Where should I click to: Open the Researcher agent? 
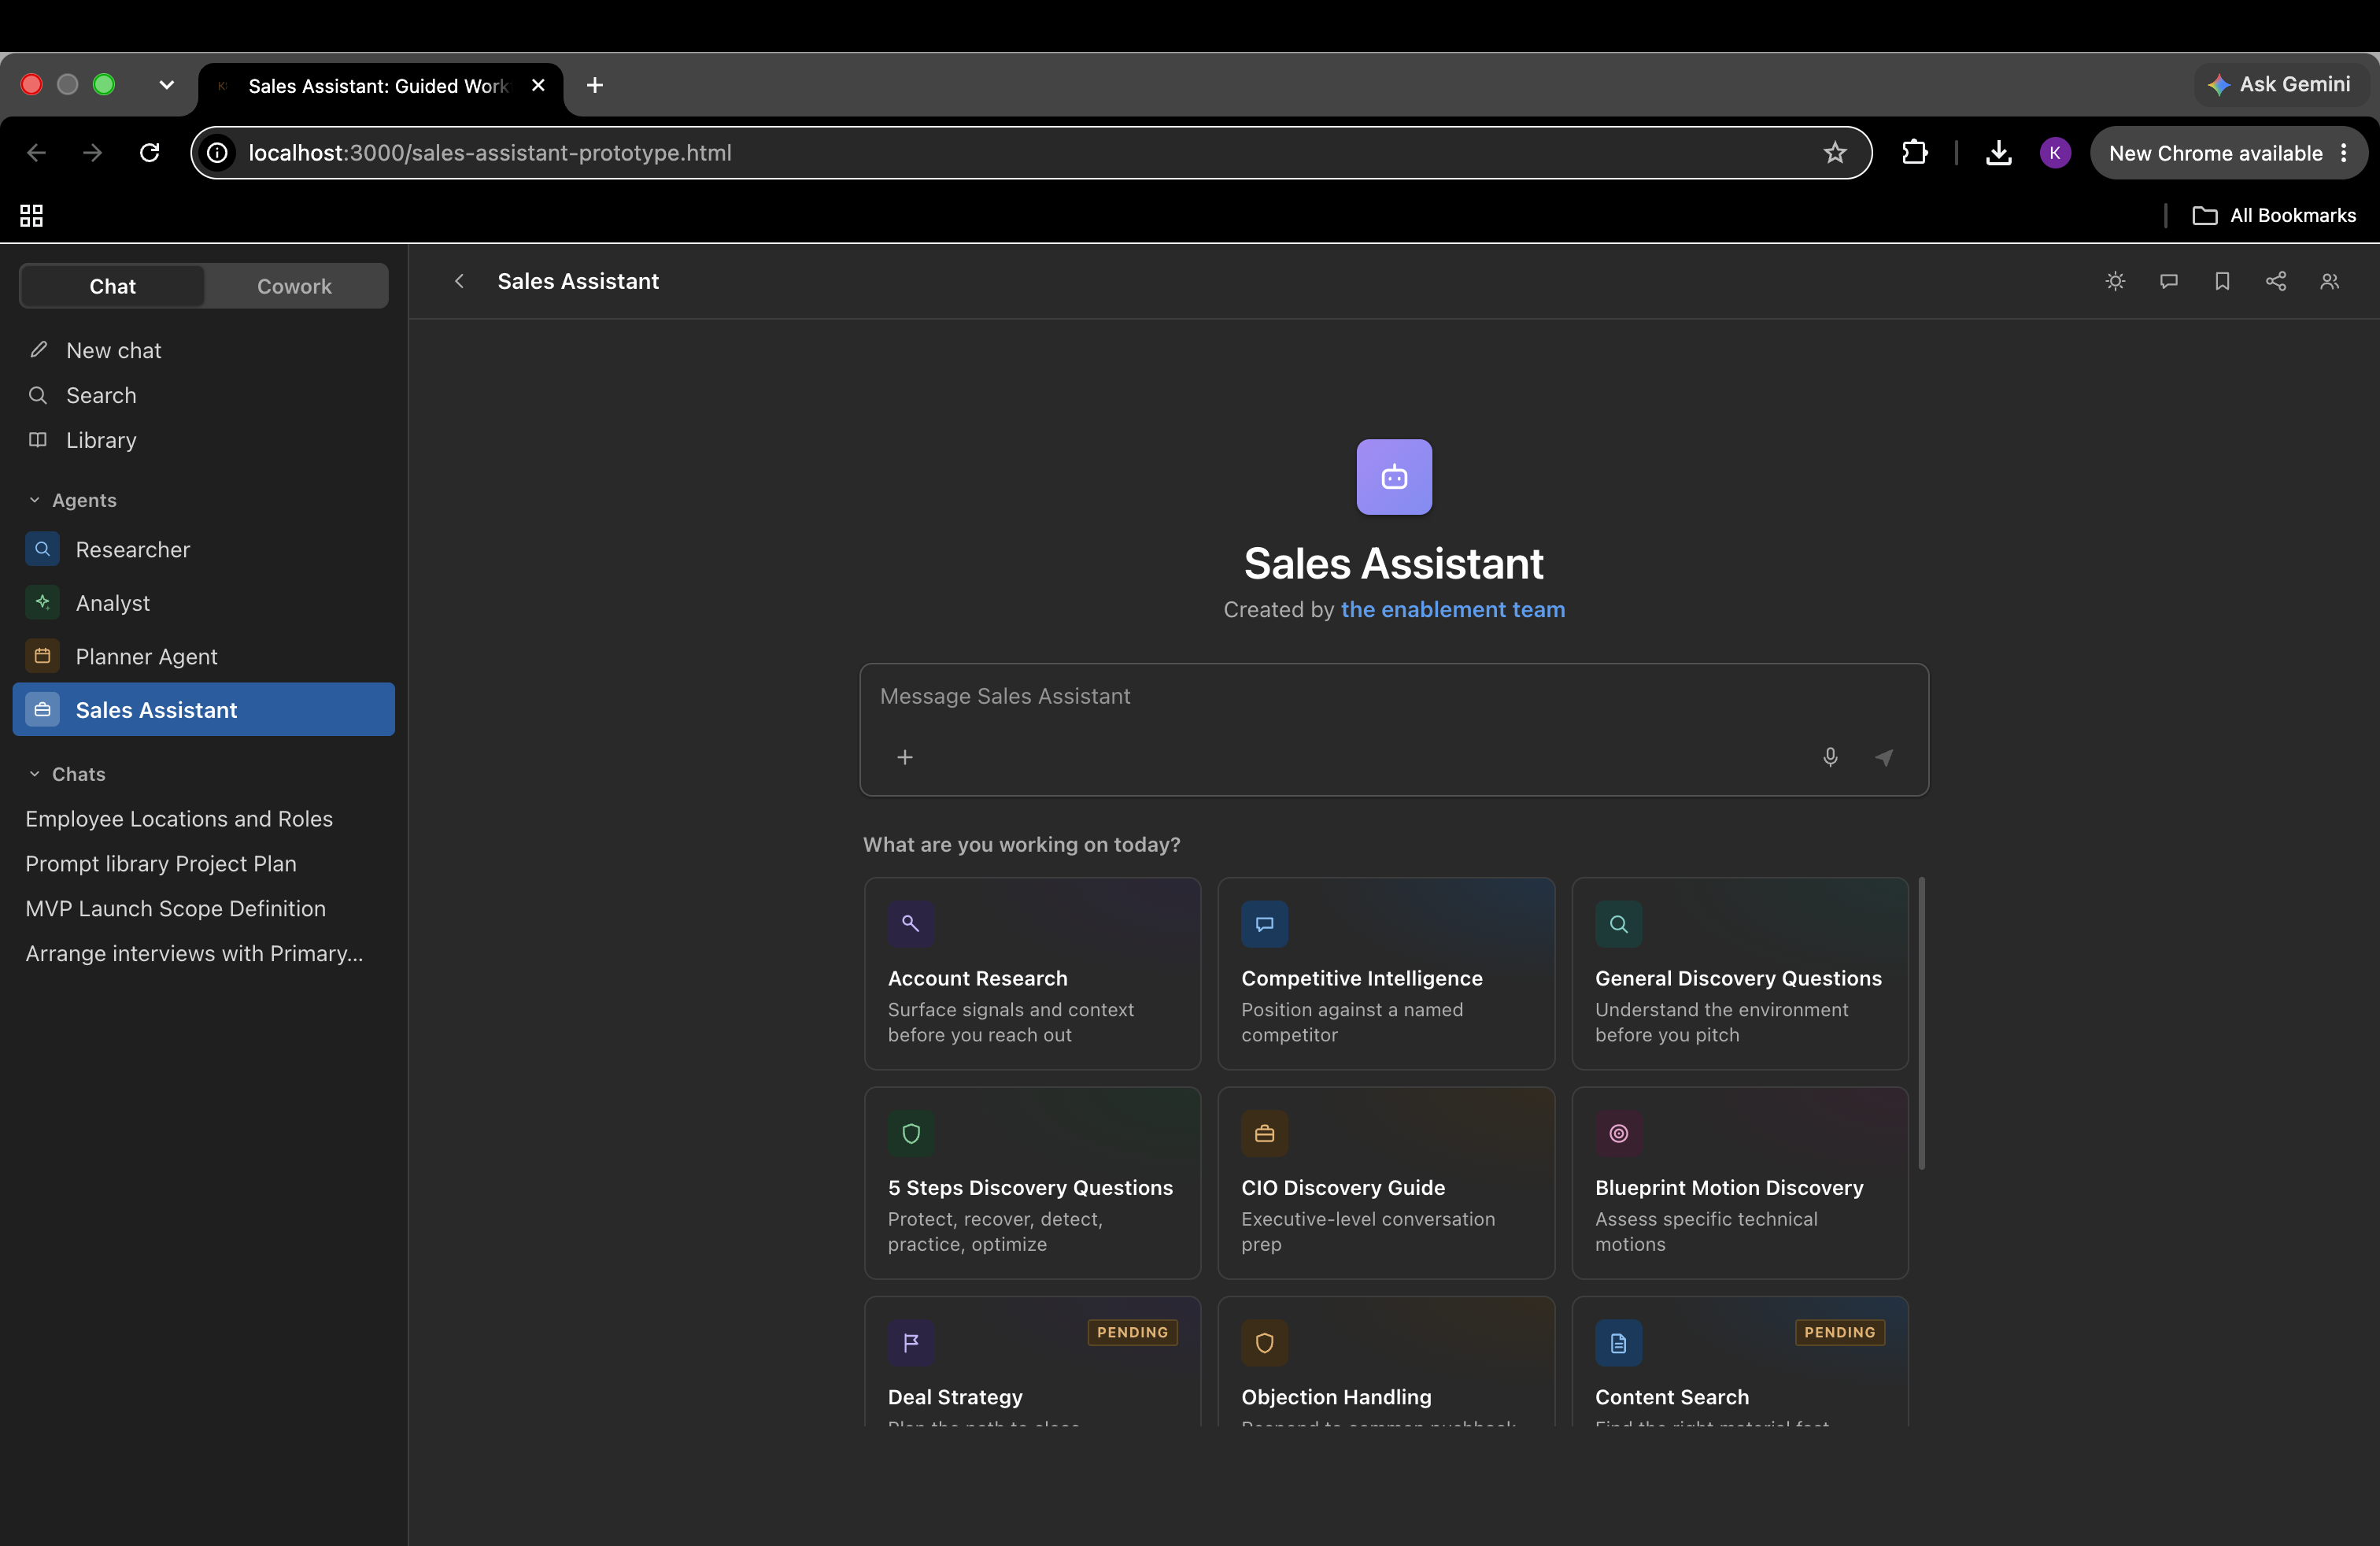pos(204,549)
